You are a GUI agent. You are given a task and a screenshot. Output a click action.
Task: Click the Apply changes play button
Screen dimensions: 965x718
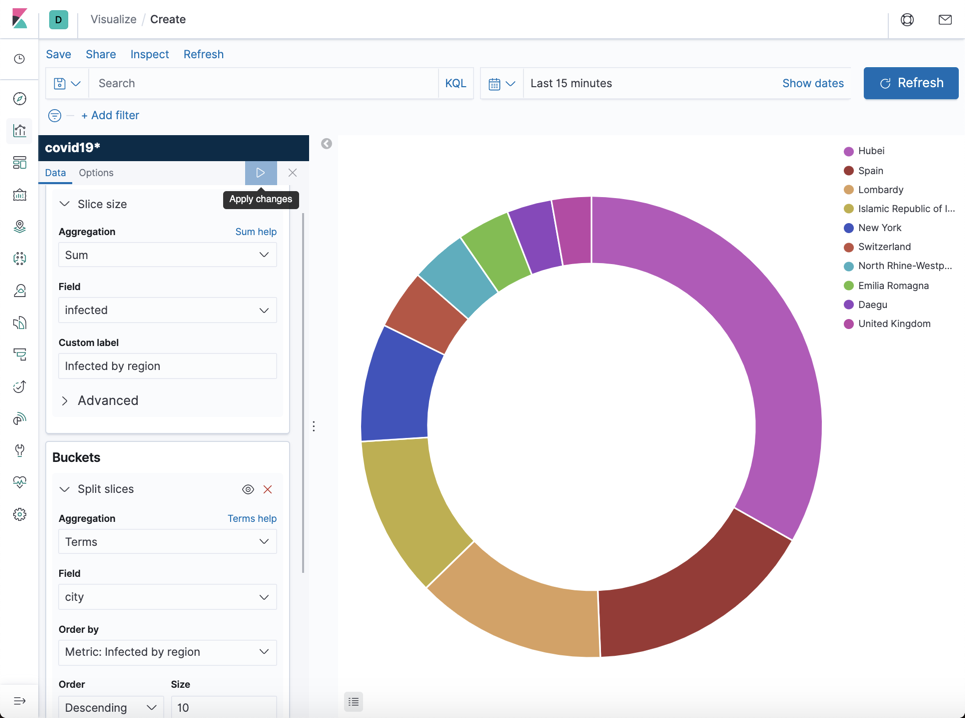coord(260,173)
